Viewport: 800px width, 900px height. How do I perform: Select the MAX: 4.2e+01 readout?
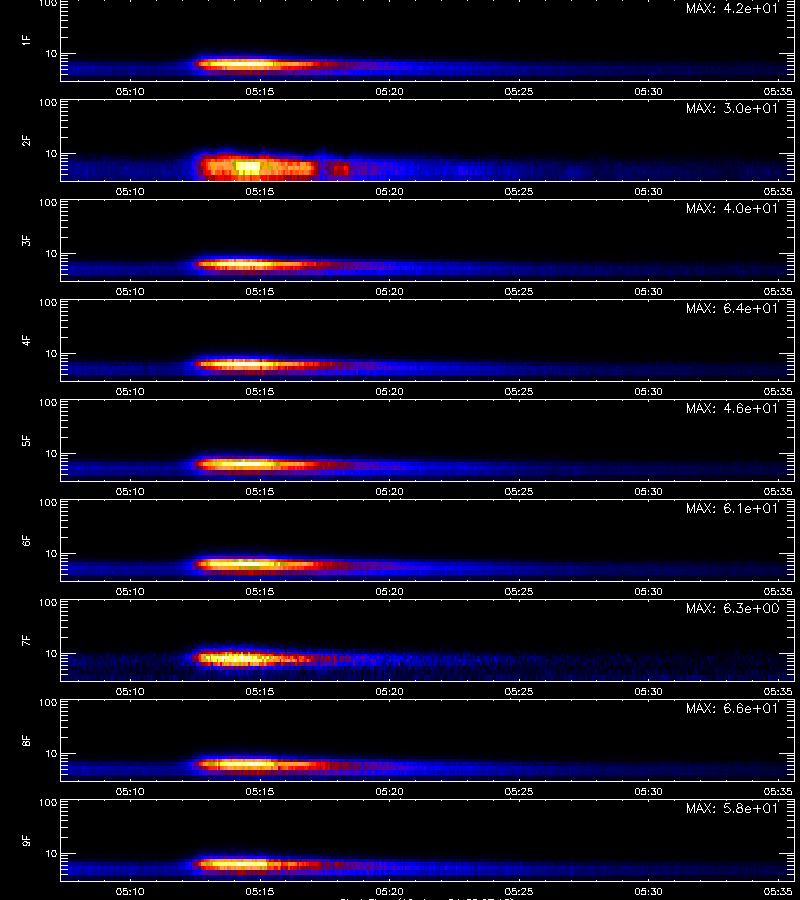tap(732, 9)
